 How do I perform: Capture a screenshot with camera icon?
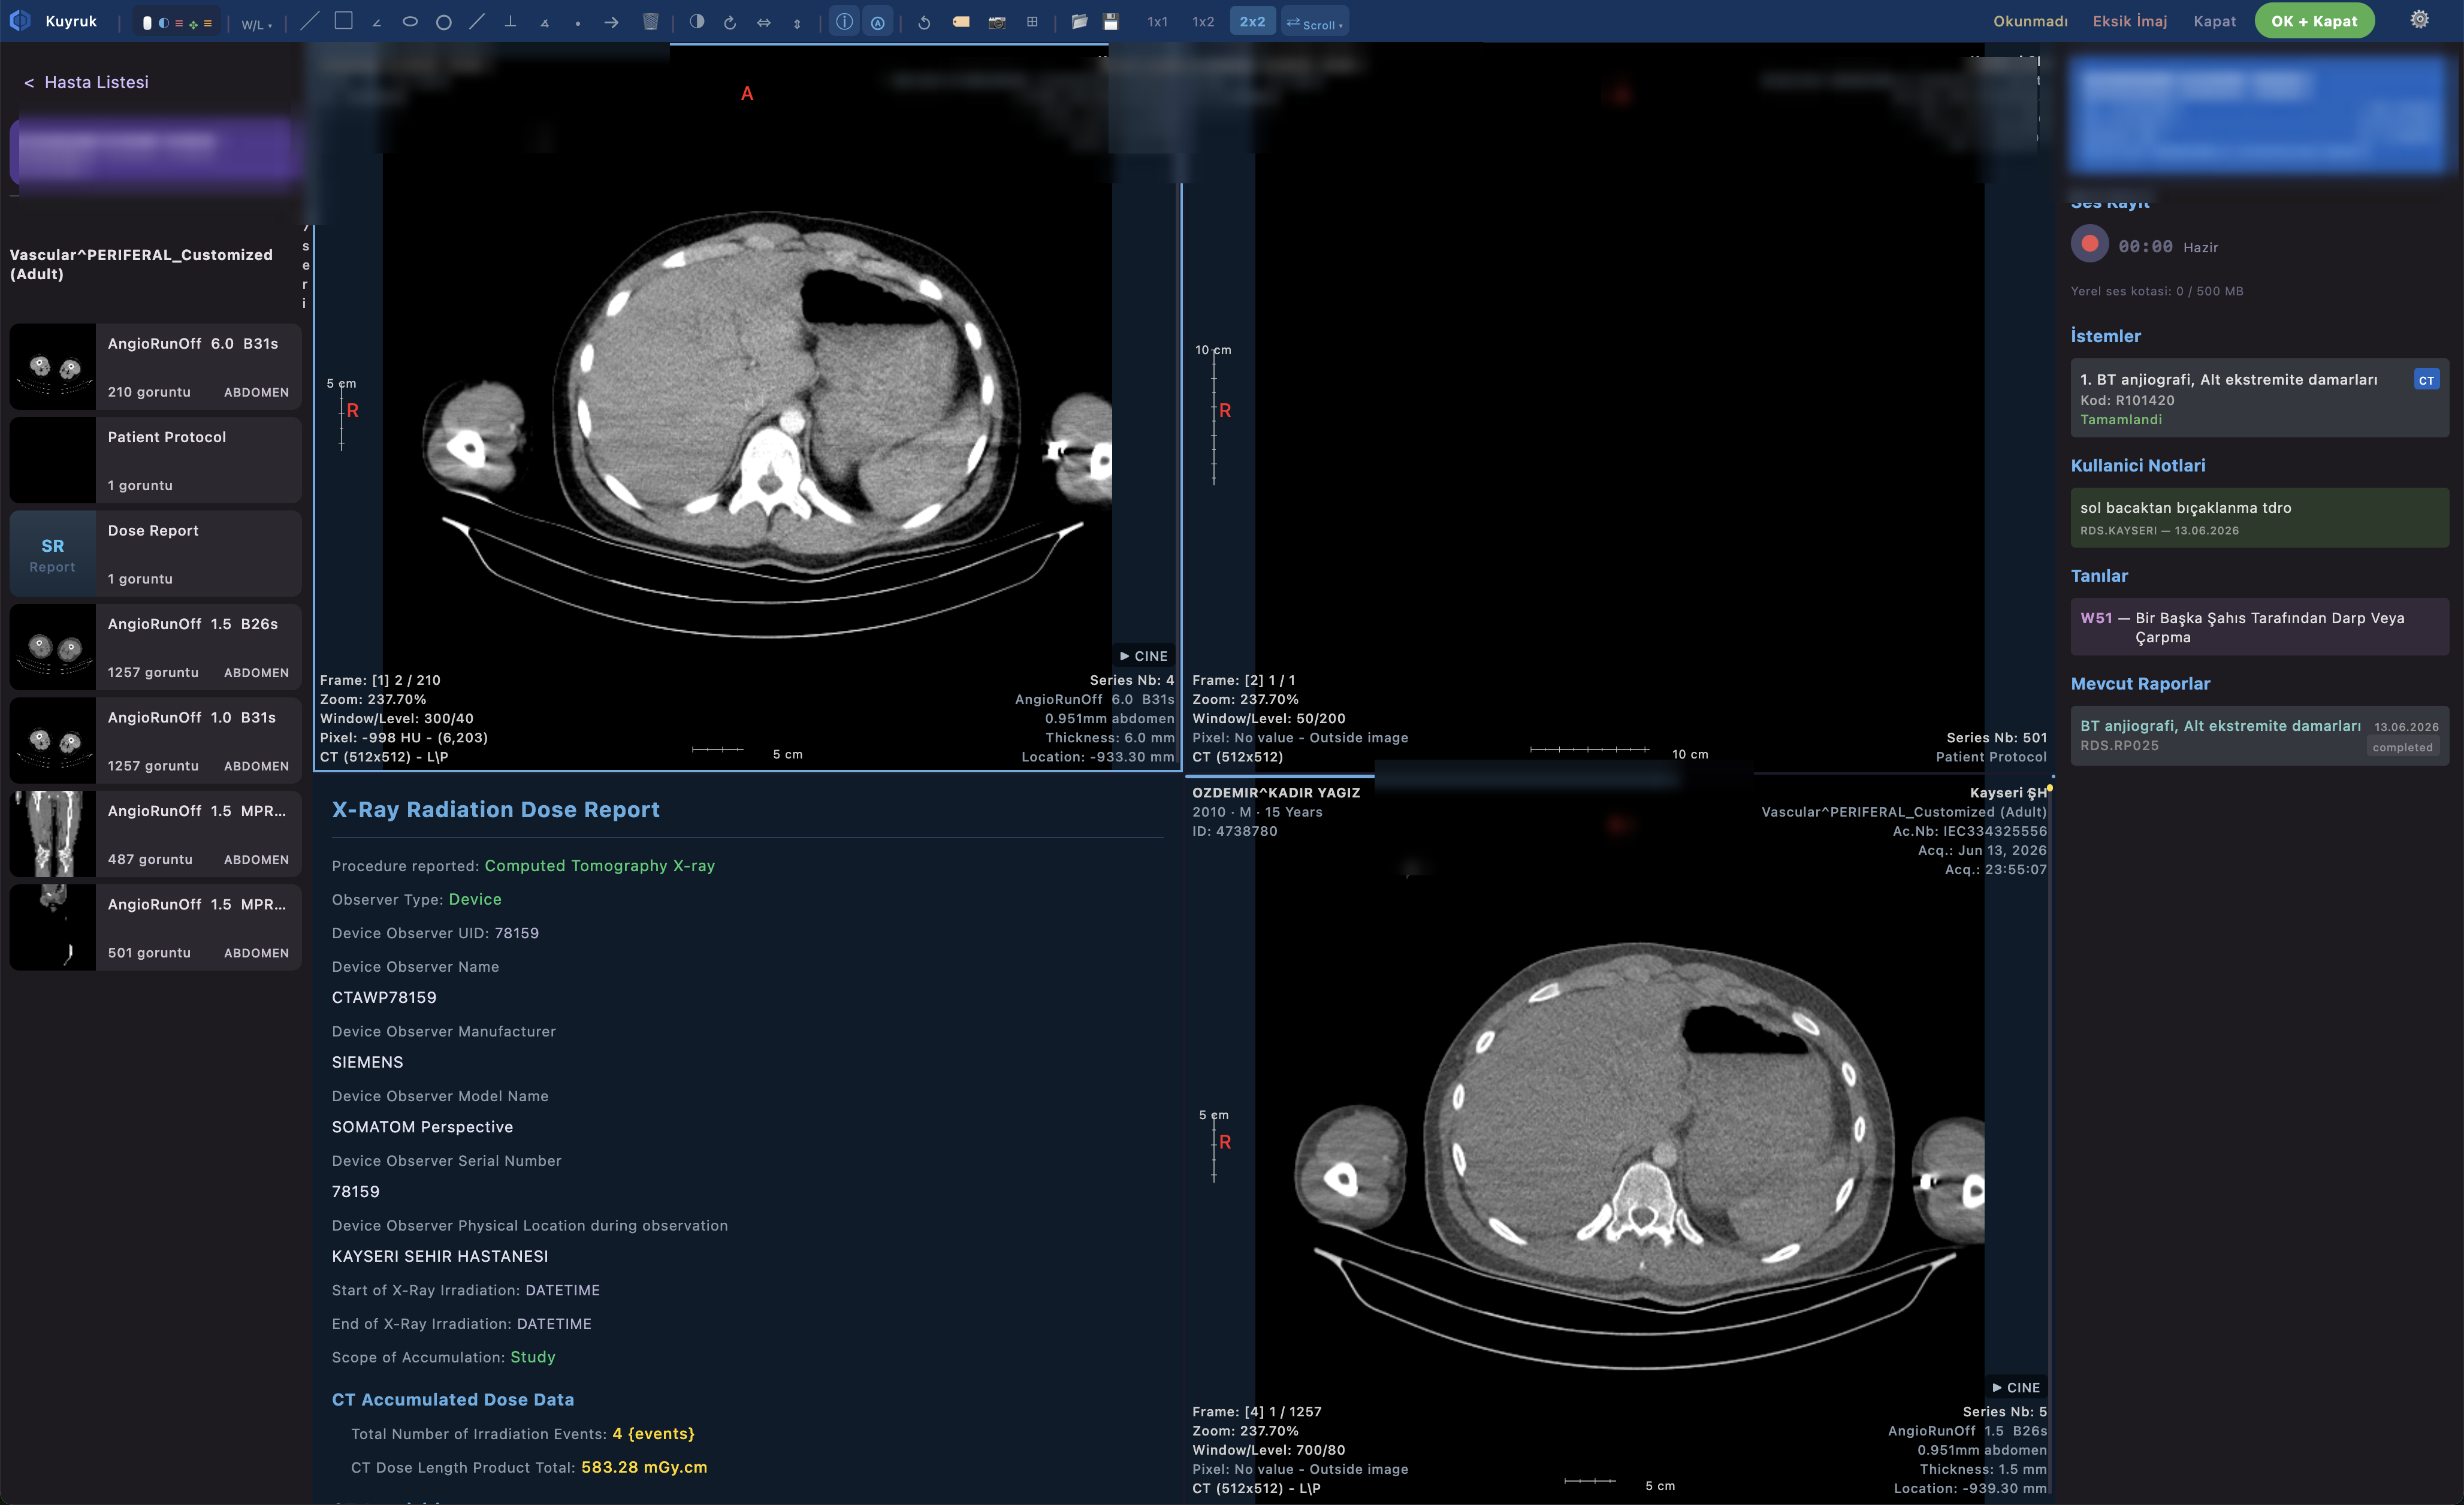click(x=997, y=21)
